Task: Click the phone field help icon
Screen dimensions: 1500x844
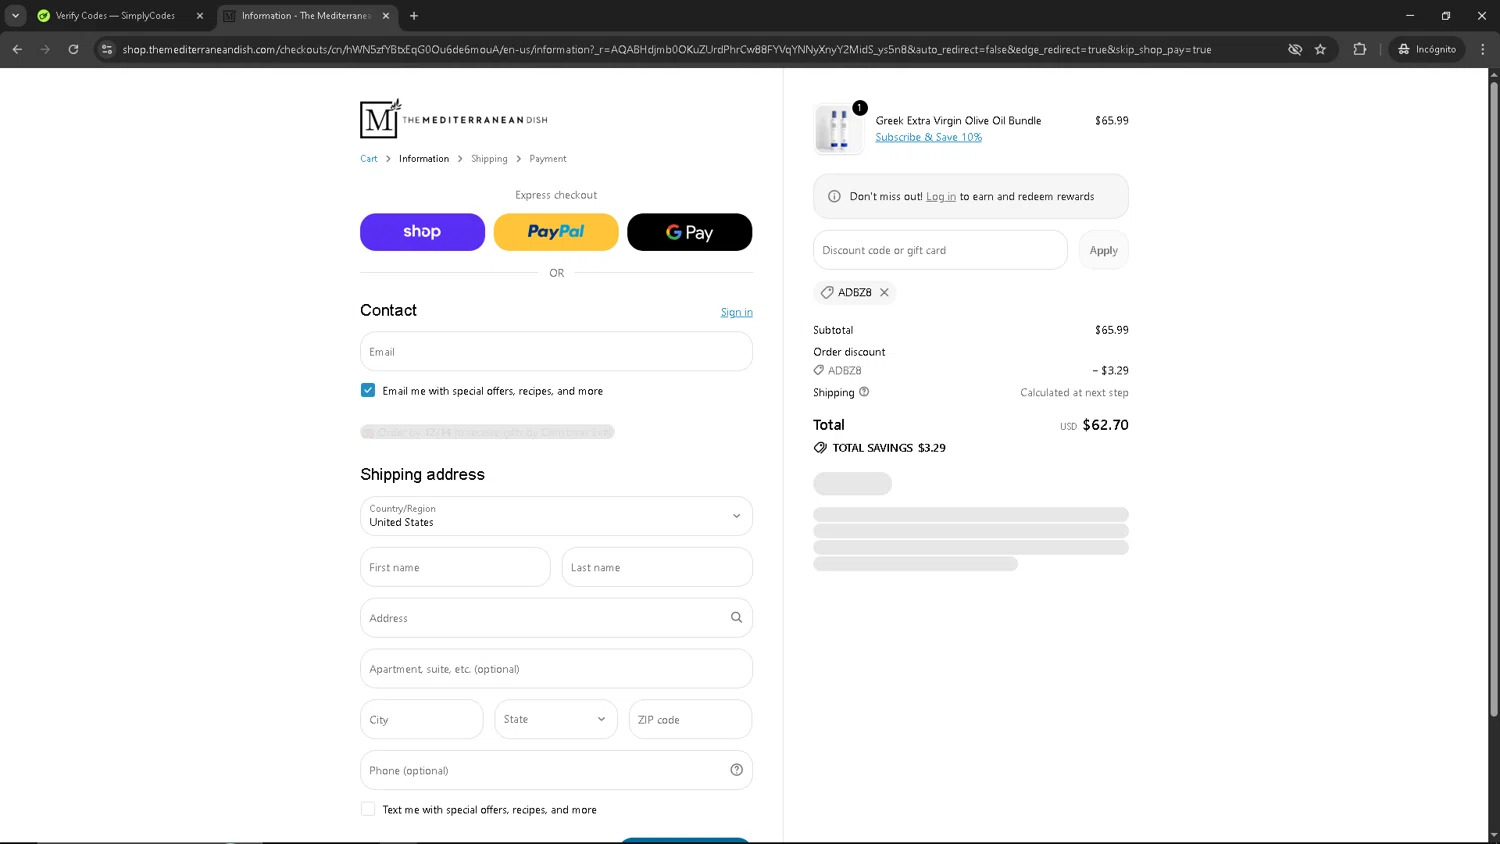Action: point(736,770)
